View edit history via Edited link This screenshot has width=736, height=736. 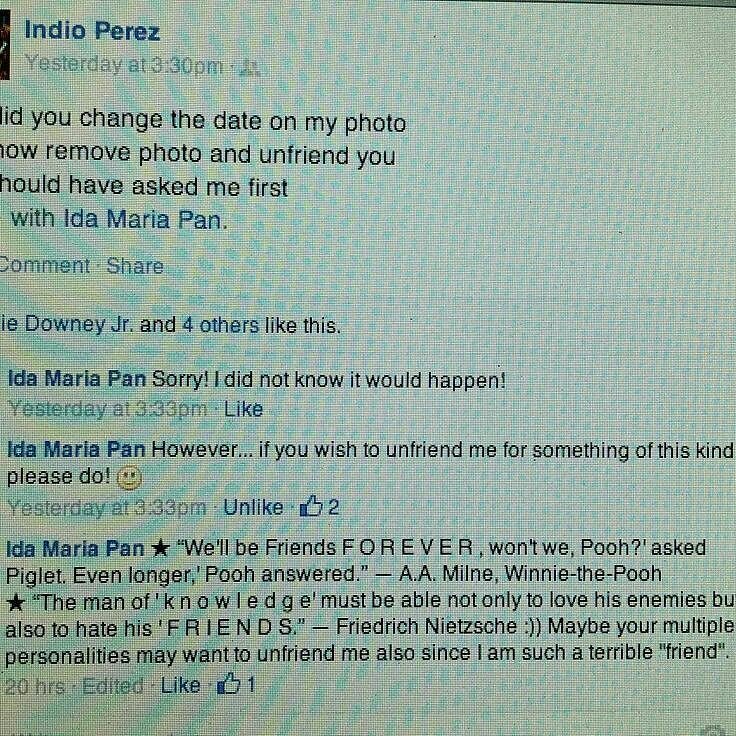pyautogui.click(x=113, y=686)
